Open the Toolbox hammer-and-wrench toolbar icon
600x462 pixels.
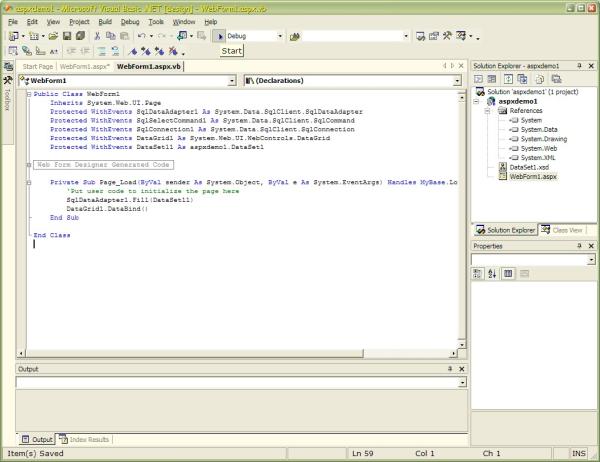coord(447,36)
